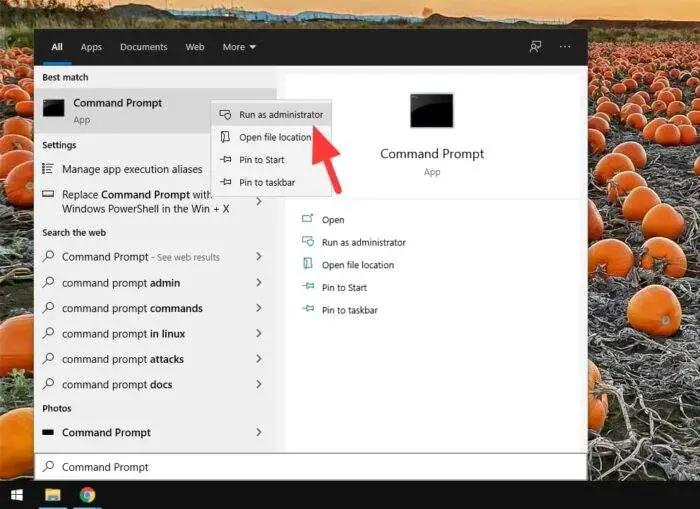Screen dimensions: 700x509
Task: Click Pin to taskbar in right pane
Action: pyautogui.click(x=350, y=310)
